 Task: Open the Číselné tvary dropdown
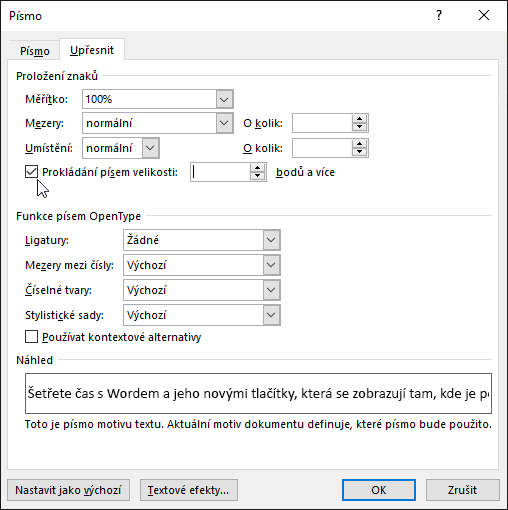click(271, 290)
